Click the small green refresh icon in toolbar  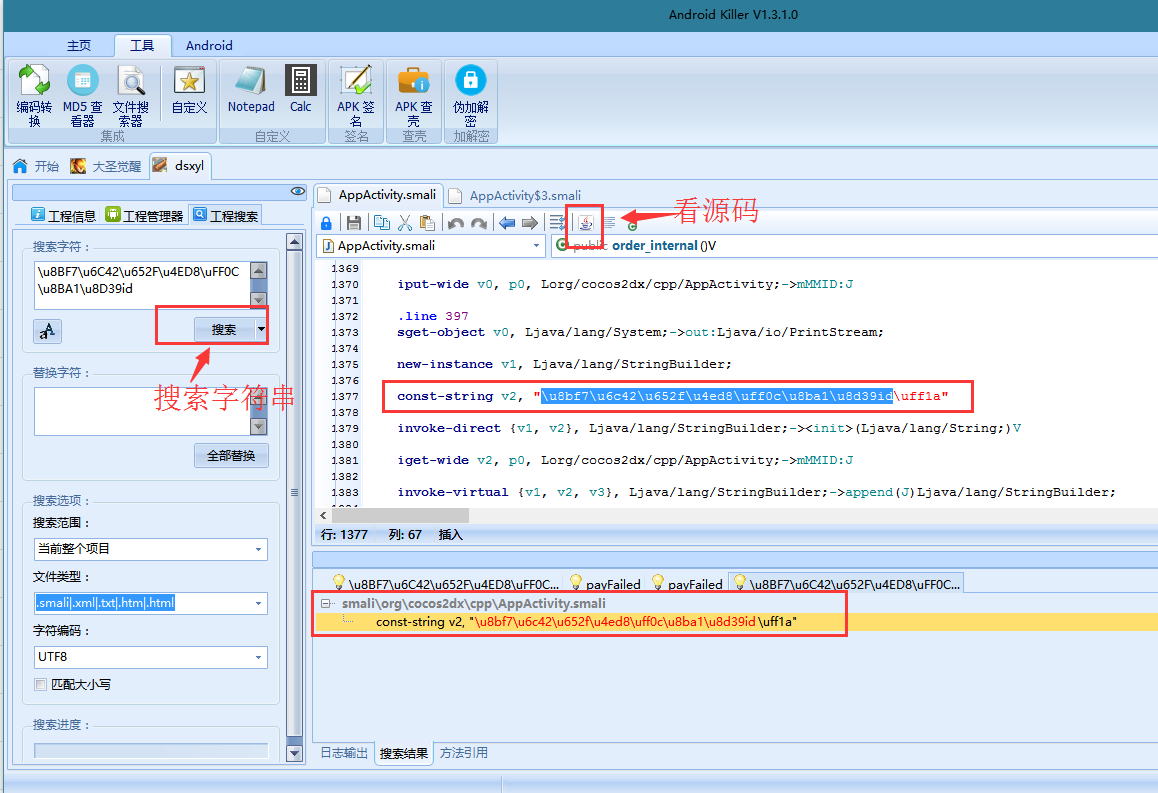pos(632,226)
